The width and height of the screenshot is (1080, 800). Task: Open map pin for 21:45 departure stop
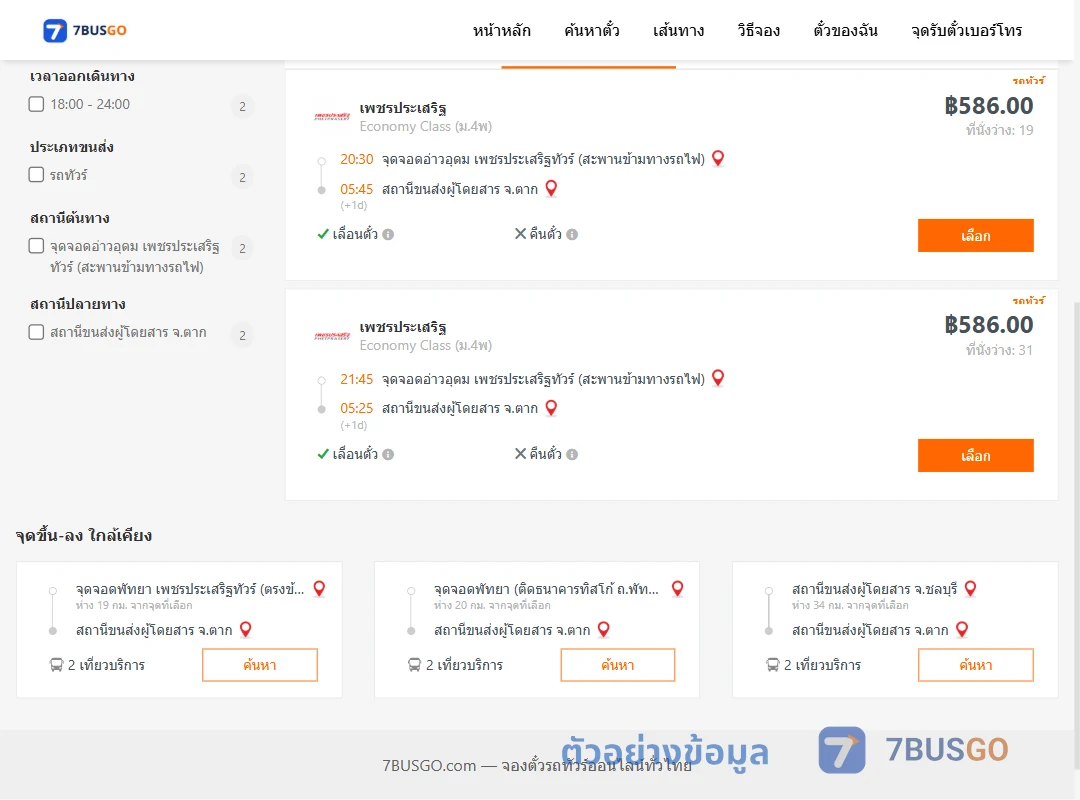[718, 378]
